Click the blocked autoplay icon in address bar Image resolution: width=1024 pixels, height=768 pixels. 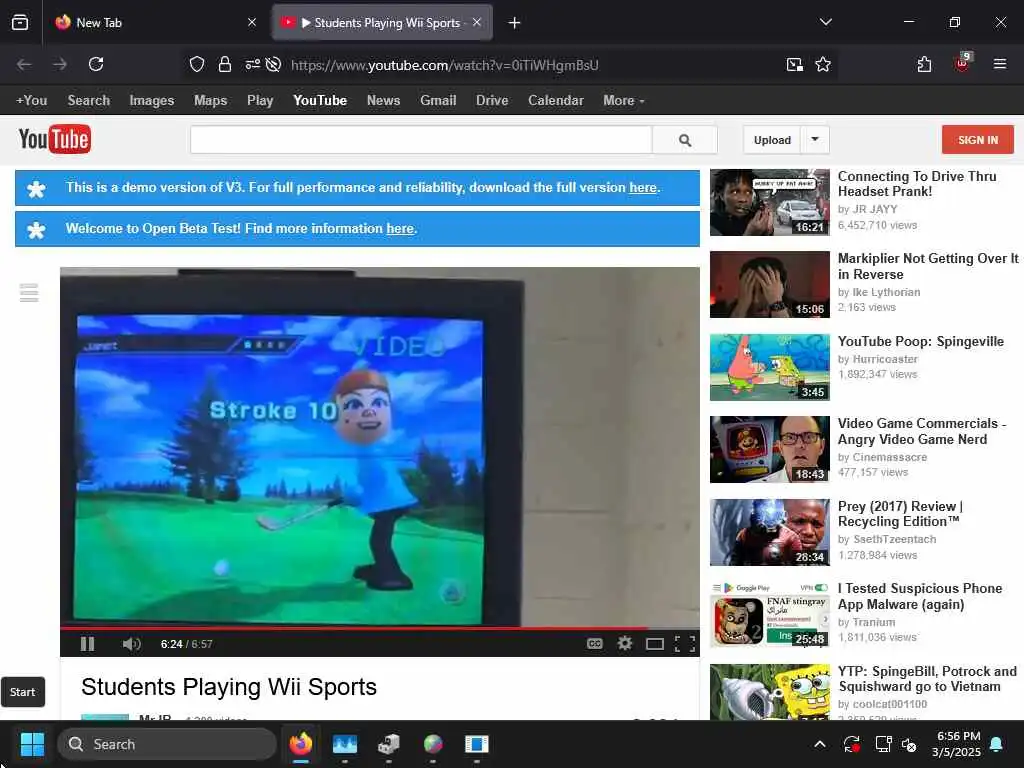[274, 64]
